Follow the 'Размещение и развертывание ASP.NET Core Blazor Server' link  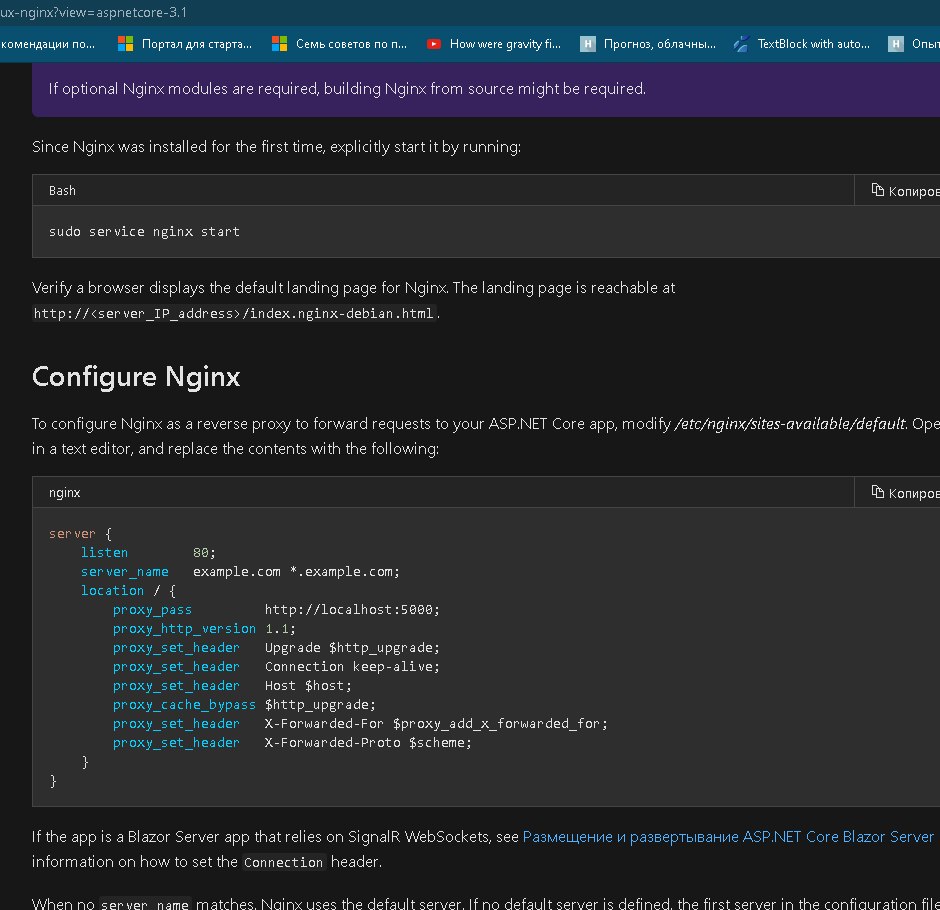tap(728, 836)
